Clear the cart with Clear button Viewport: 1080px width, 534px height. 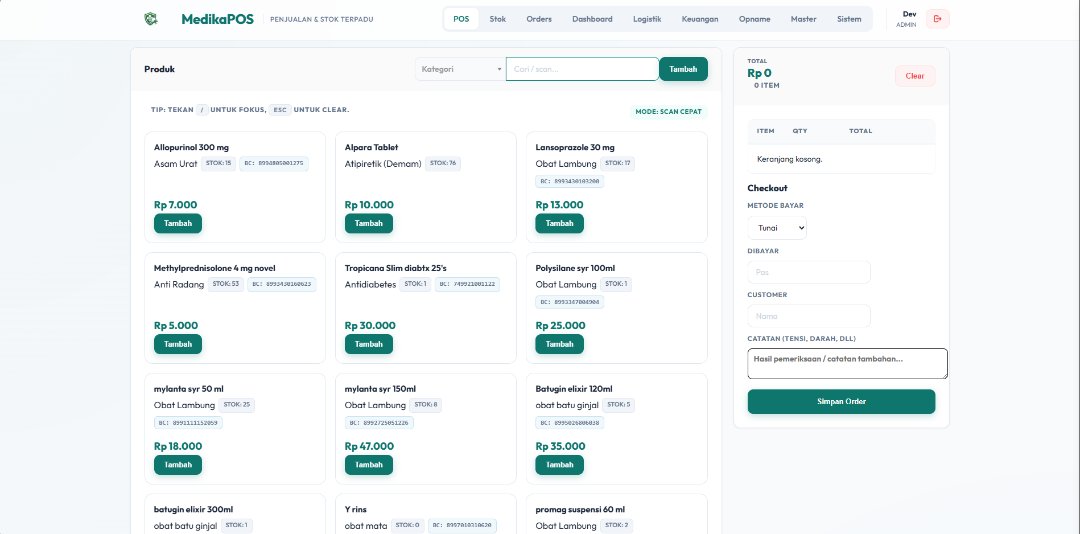coord(915,76)
